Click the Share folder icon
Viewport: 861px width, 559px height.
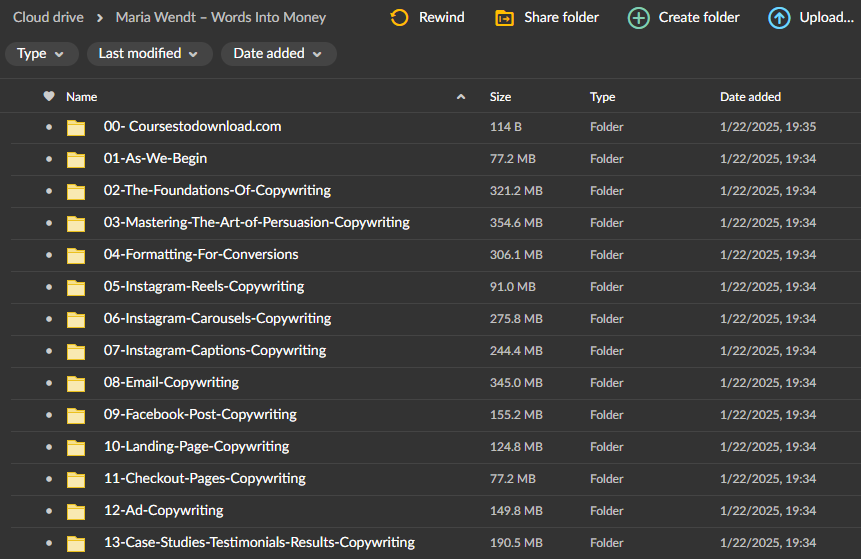click(504, 18)
